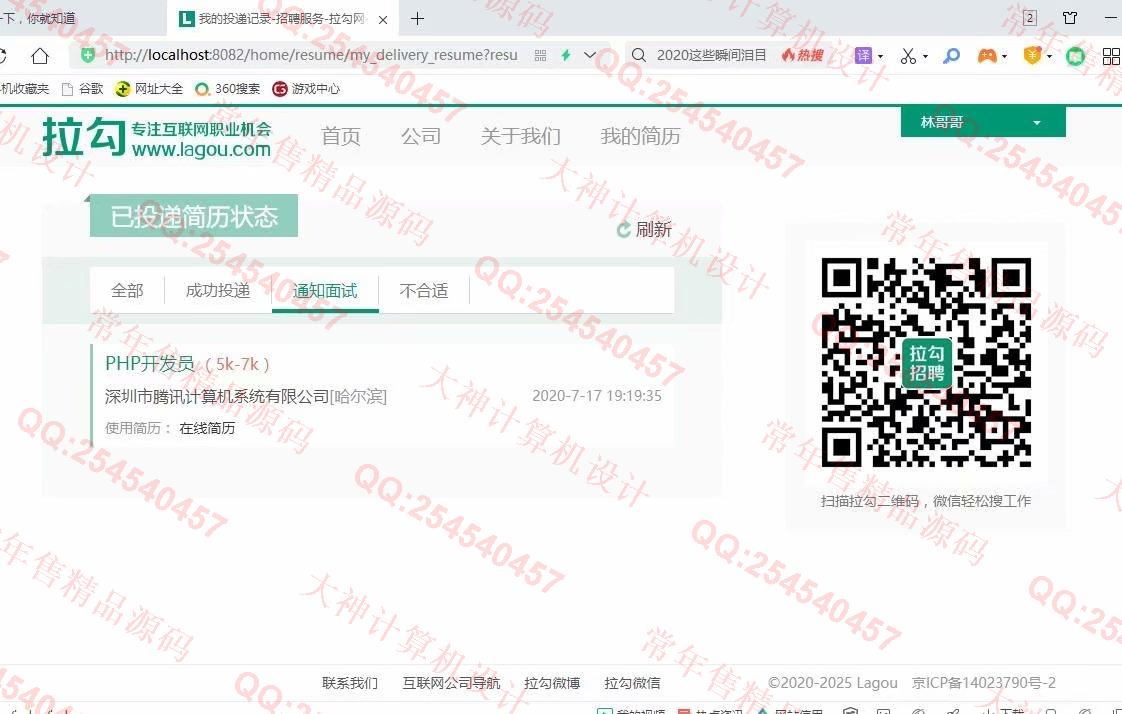Click the 京ICP备14023790号-2 text
Screen dimensions: 1122x714
tap(984, 683)
